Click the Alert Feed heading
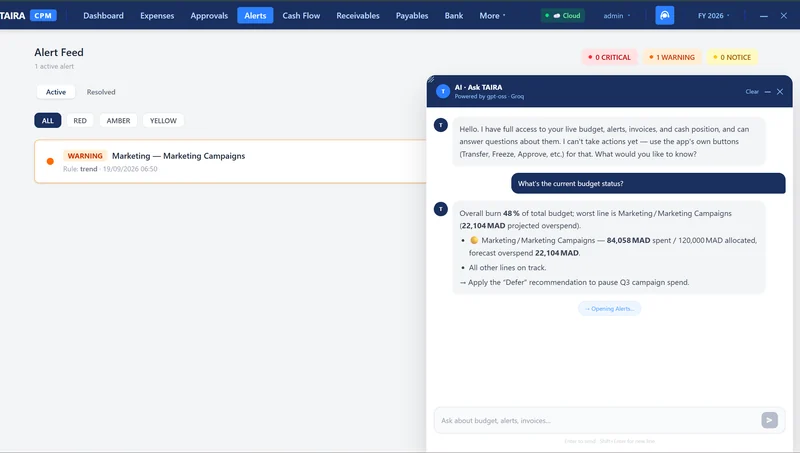 [59, 52]
